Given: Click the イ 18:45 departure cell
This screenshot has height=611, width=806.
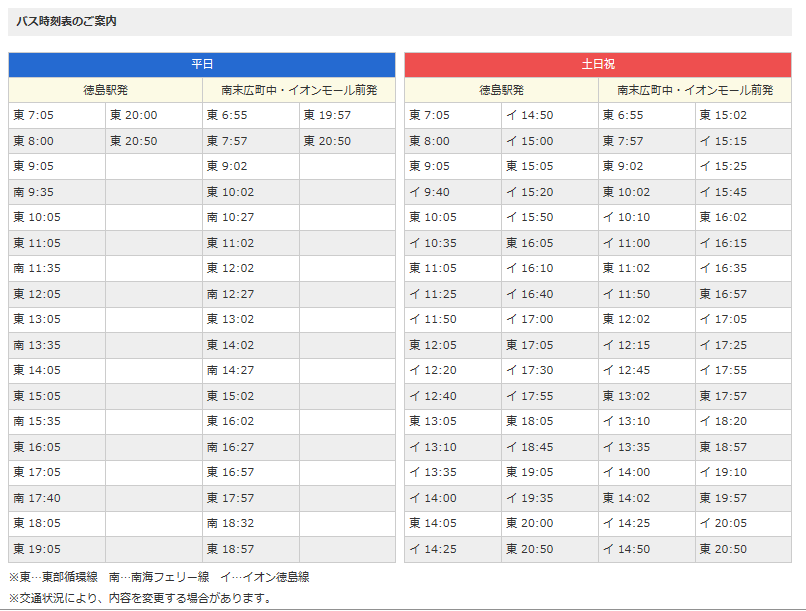Looking at the screenshot, I should tap(529, 447).
